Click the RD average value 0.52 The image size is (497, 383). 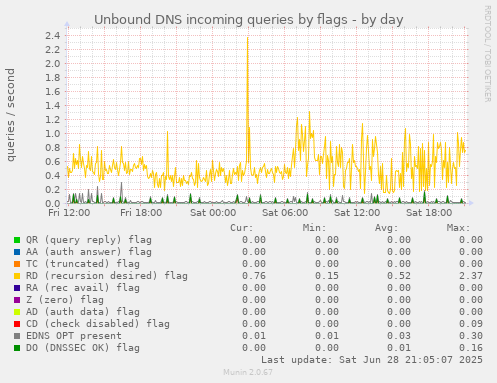pyautogui.click(x=398, y=276)
